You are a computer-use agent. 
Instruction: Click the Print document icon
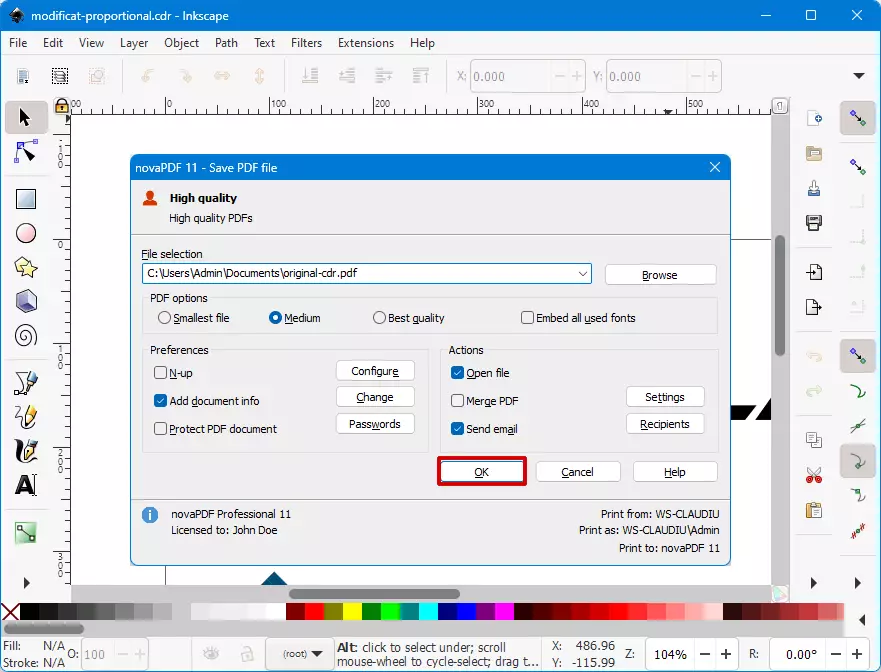(814, 223)
